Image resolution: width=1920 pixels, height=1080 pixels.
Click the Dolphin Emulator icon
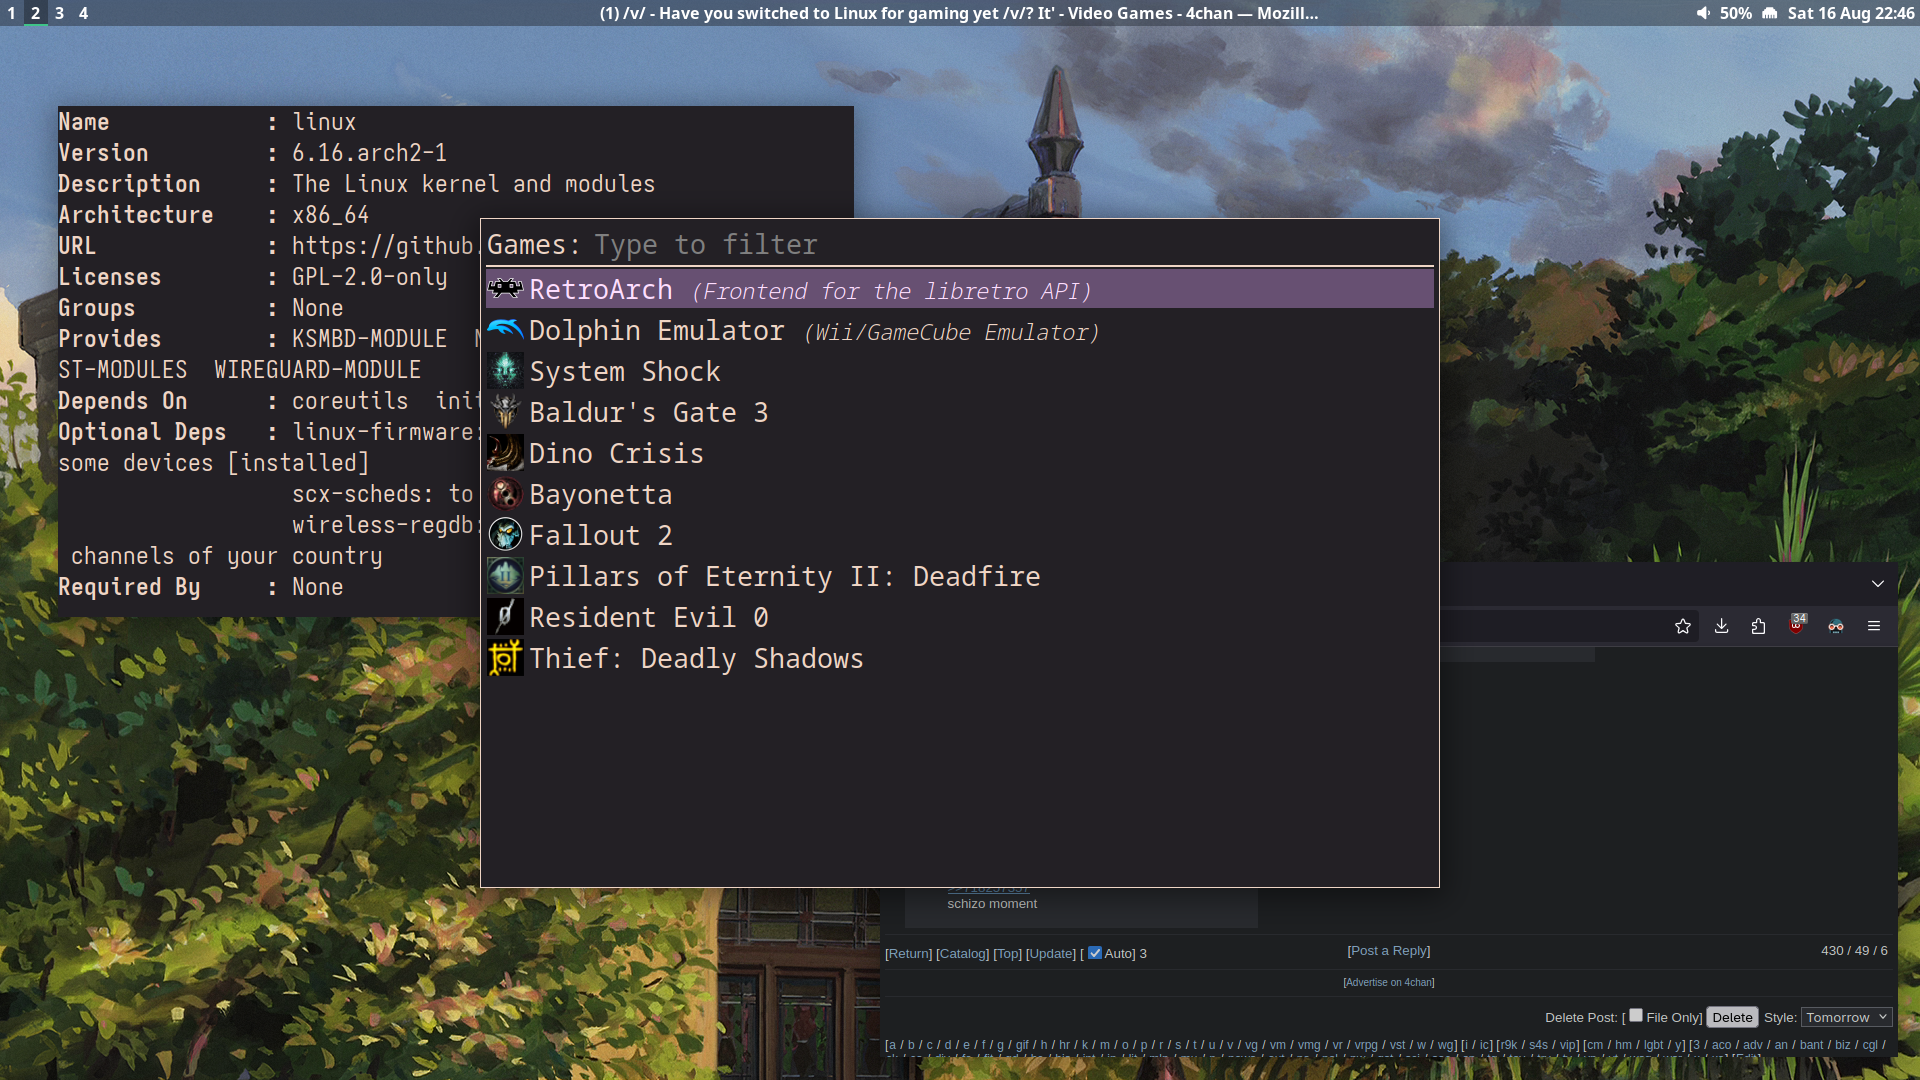click(x=505, y=331)
